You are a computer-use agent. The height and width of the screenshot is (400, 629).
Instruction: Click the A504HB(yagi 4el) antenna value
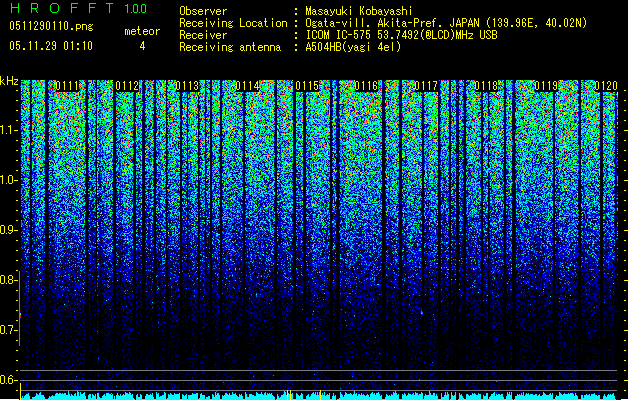tap(353, 47)
